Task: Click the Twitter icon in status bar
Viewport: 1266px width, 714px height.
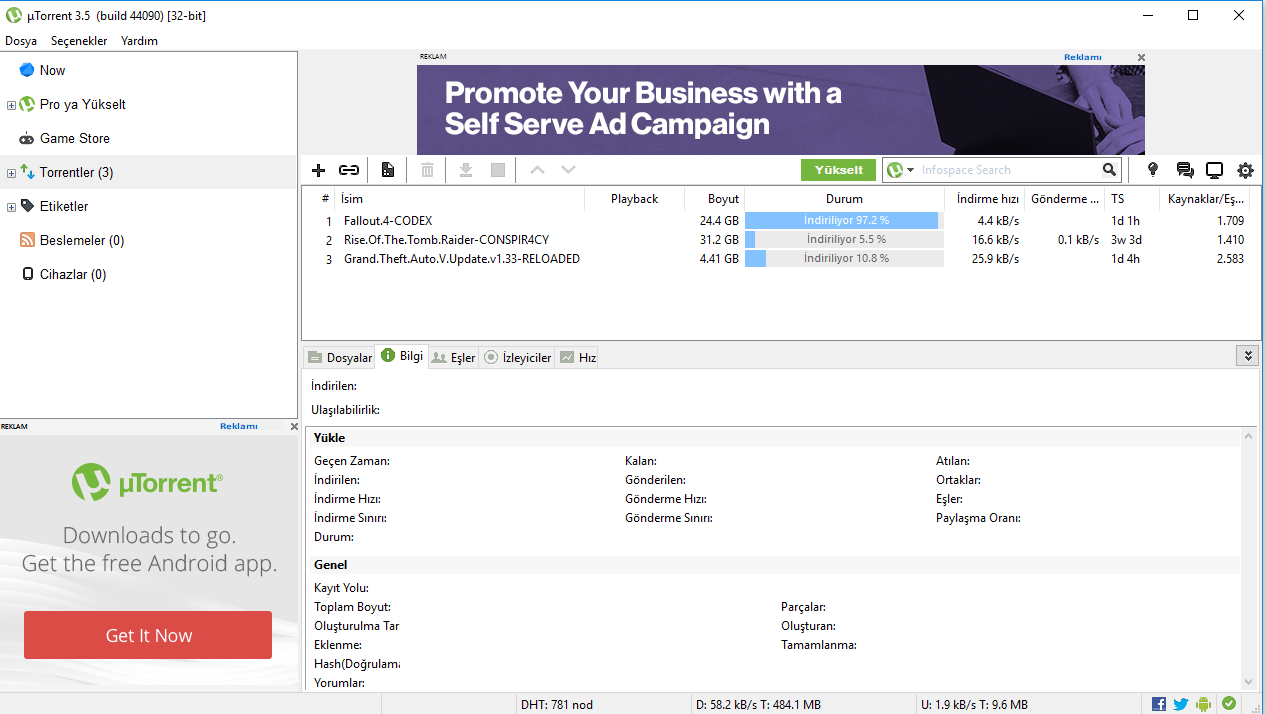Action: (1181, 704)
